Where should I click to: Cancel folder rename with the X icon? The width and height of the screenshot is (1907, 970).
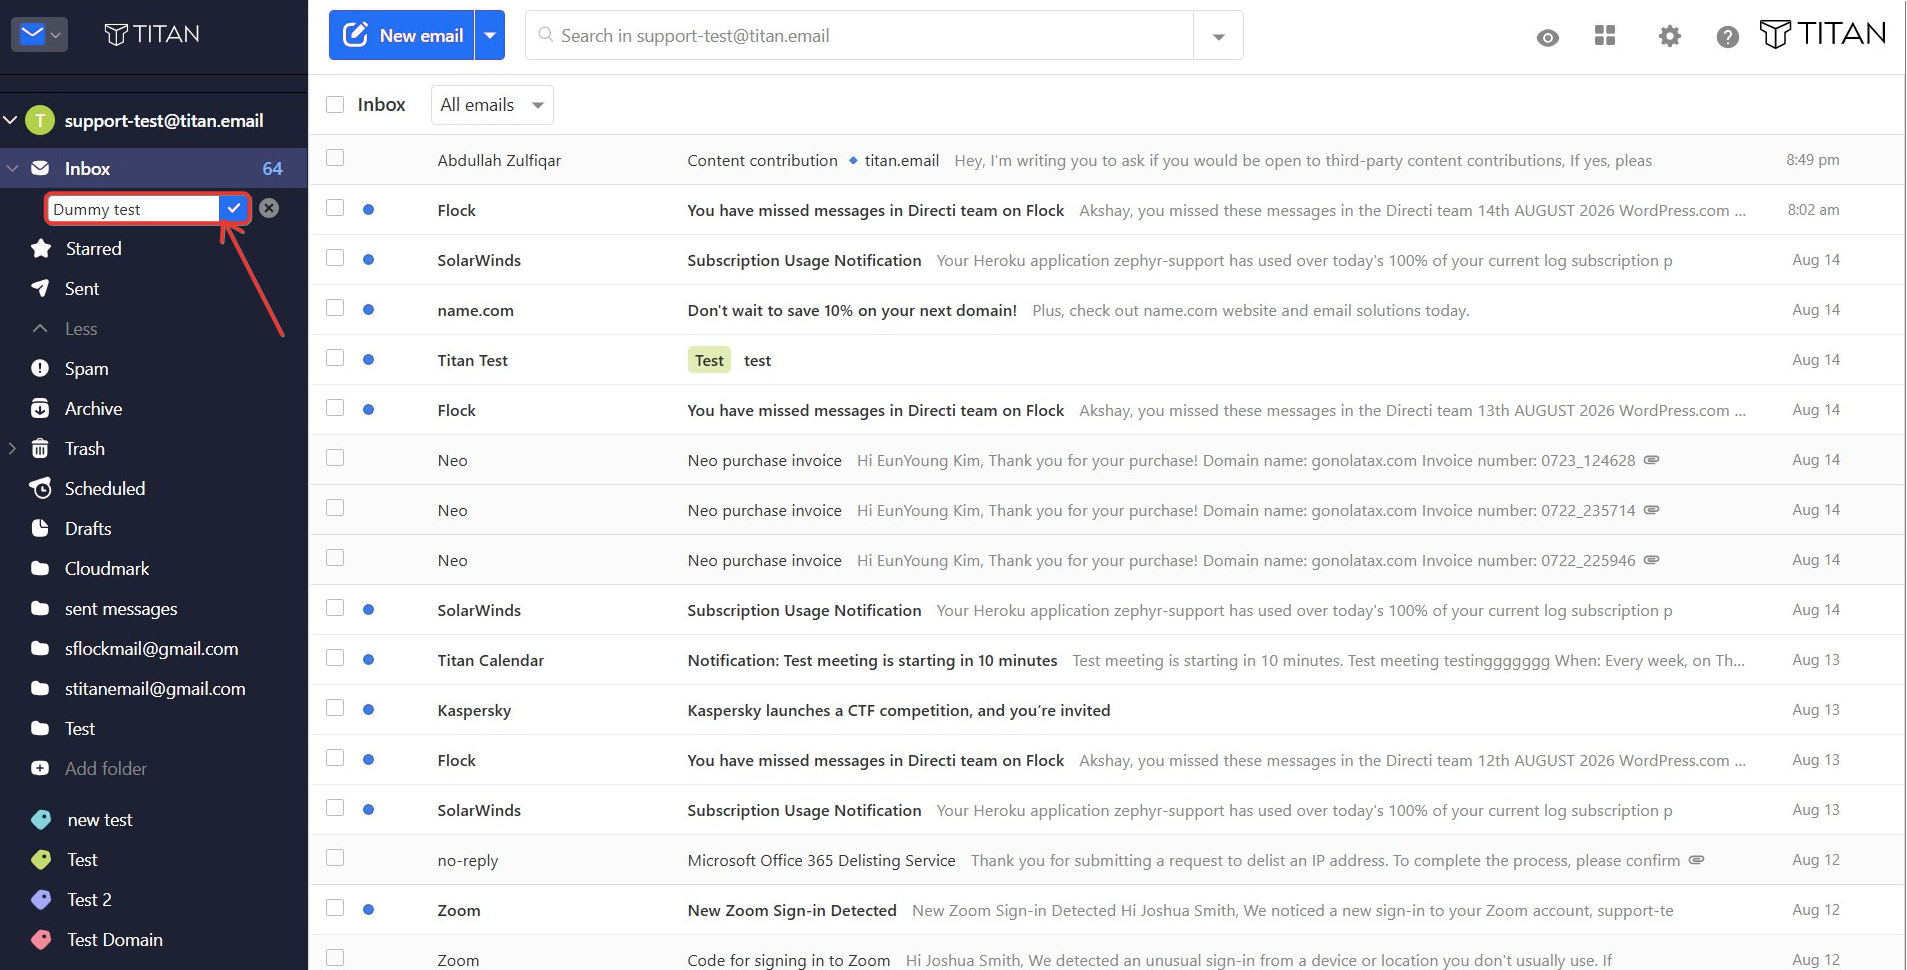269,208
